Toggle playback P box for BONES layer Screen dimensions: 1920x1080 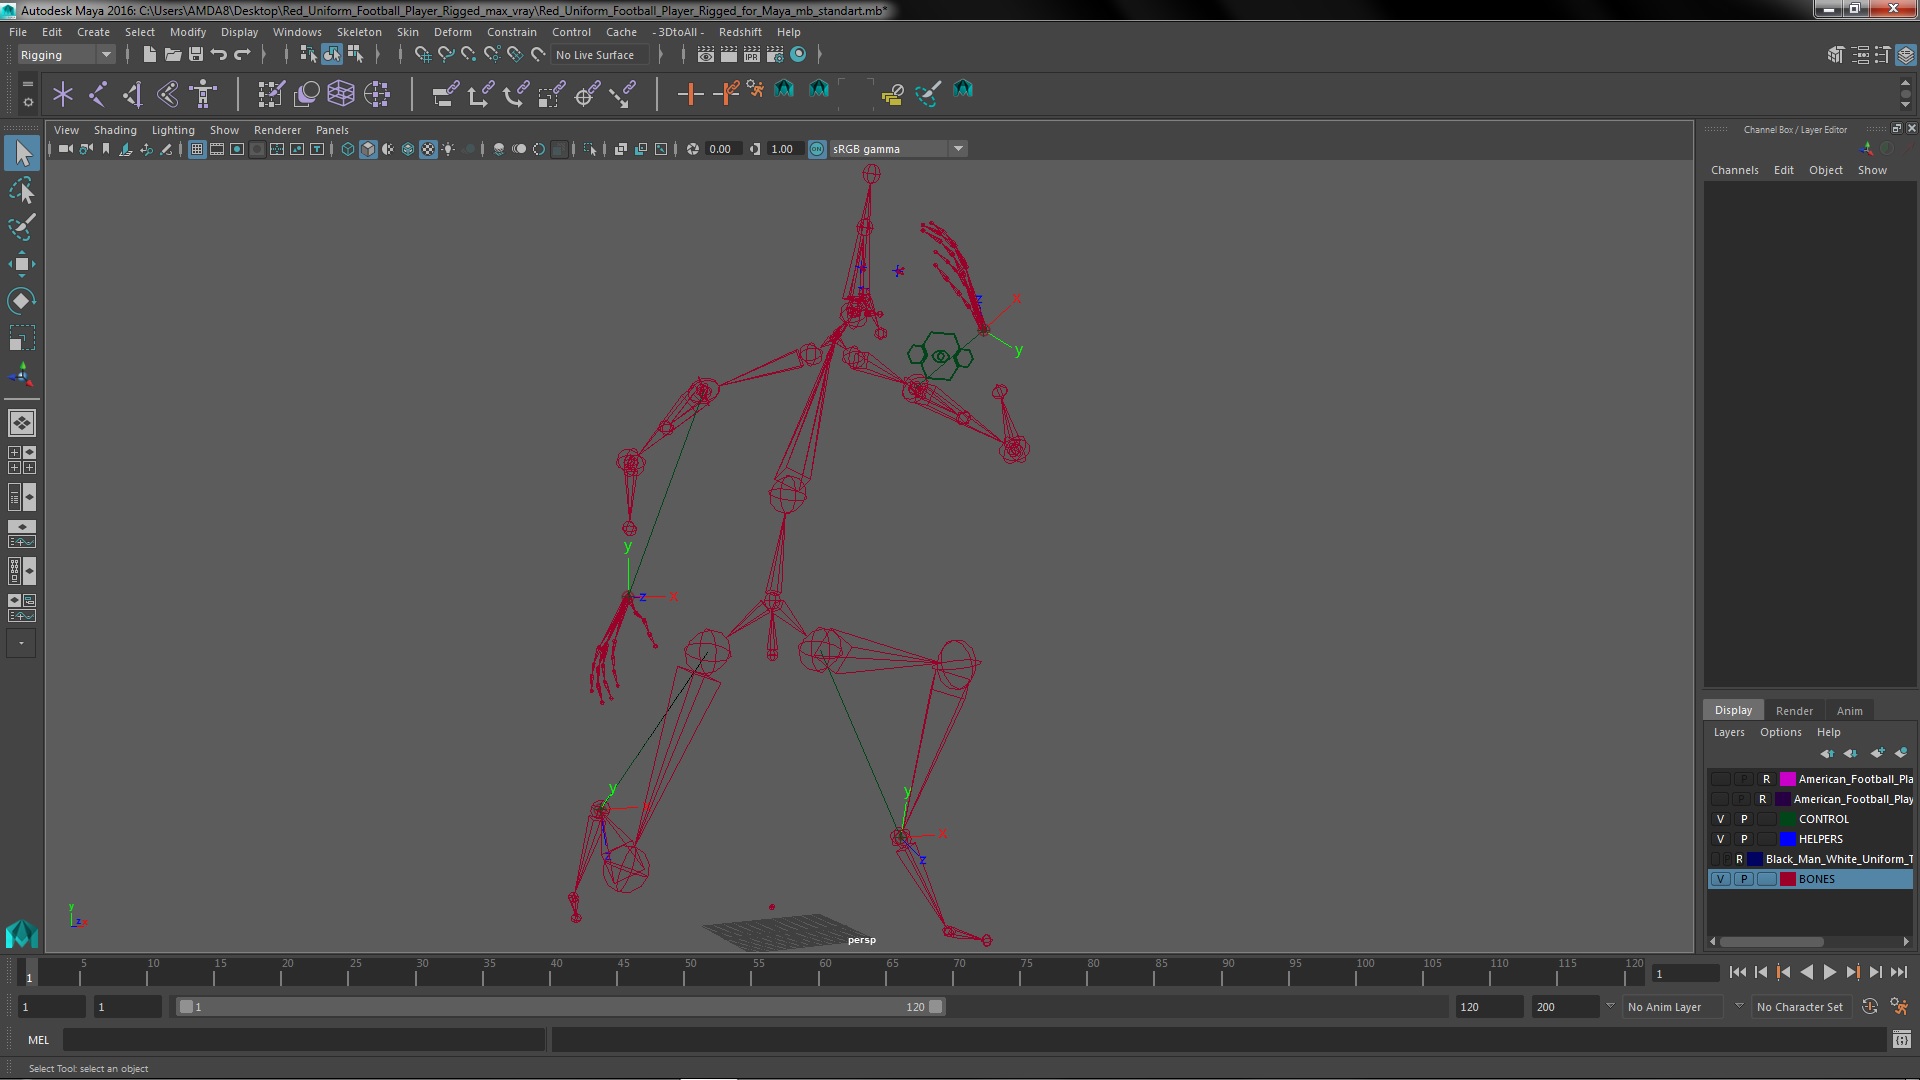1744,879
